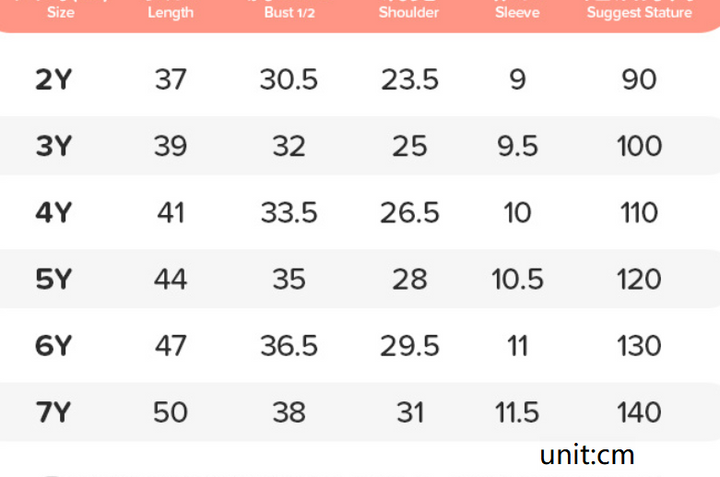
Task: Click the 38 bust value for 7Y
Action: coord(289,412)
